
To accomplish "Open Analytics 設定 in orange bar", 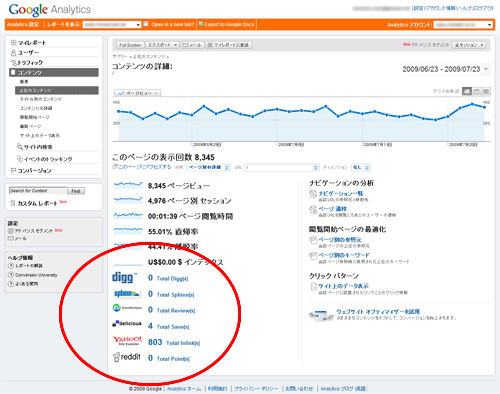I will click(x=23, y=25).
